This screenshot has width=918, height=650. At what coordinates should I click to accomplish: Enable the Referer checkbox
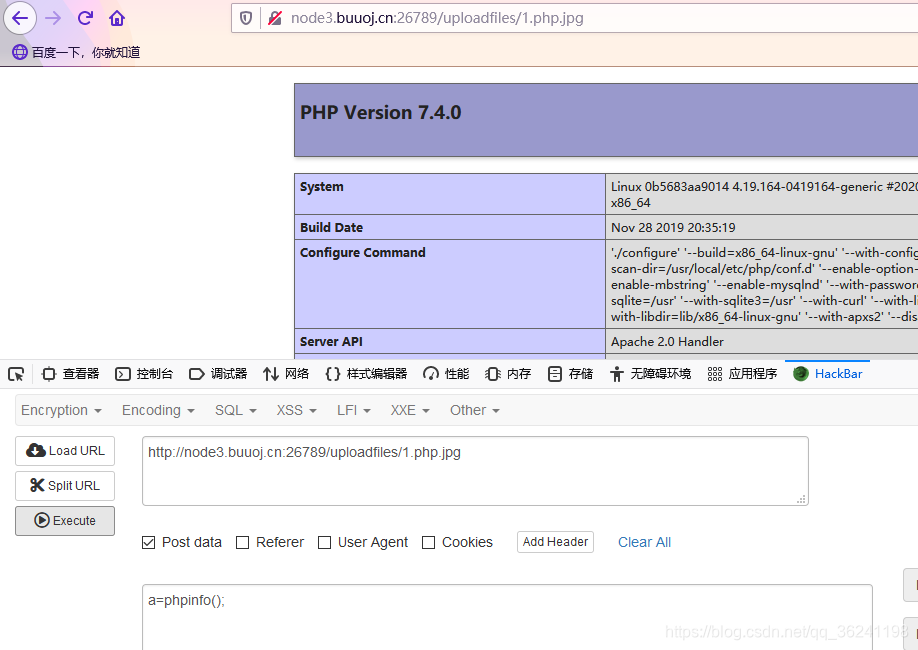pos(242,542)
